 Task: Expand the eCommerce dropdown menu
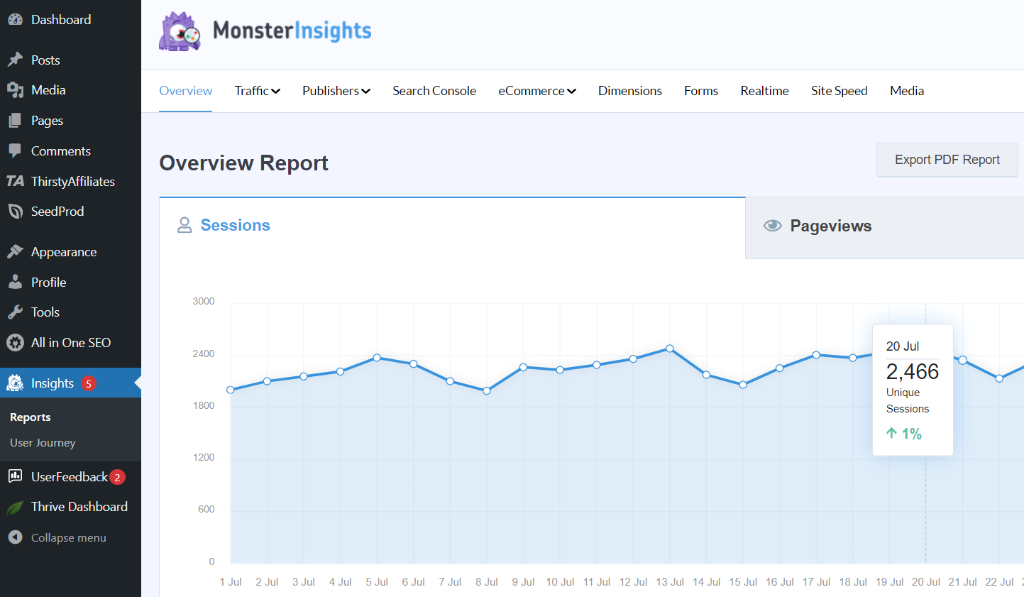coord(537,91)
